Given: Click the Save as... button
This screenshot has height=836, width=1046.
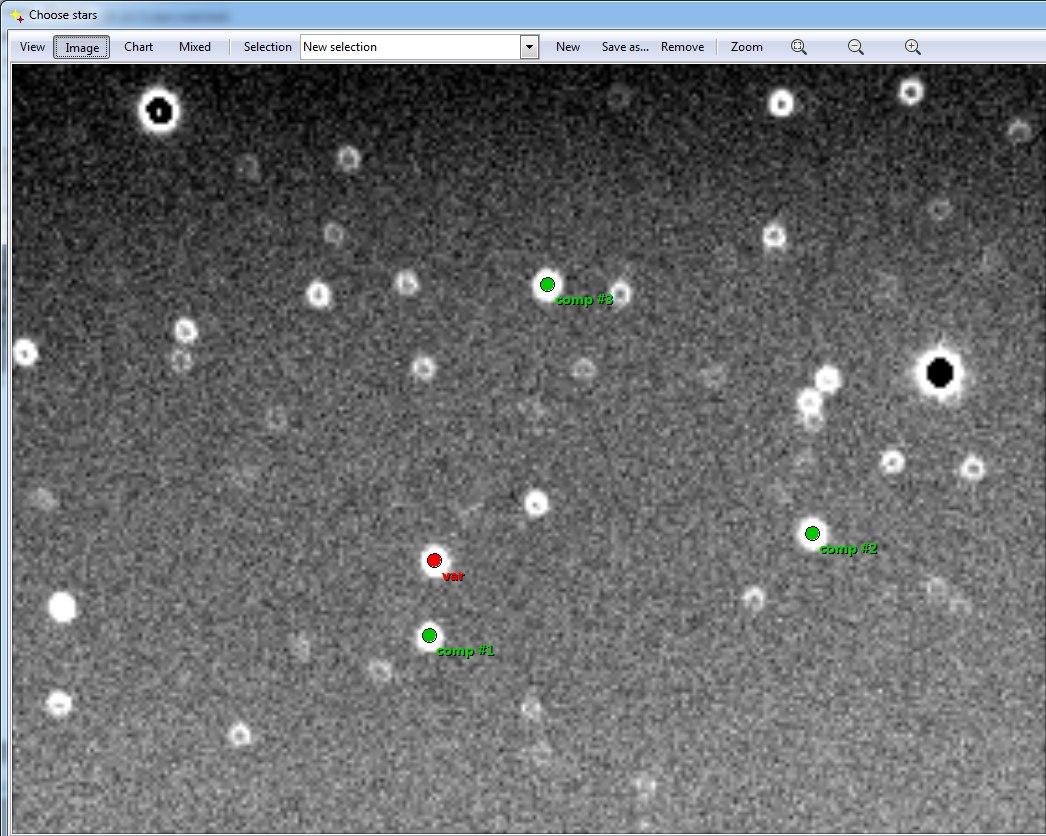Looking at the screenshot, I should [x=625, y=47].
